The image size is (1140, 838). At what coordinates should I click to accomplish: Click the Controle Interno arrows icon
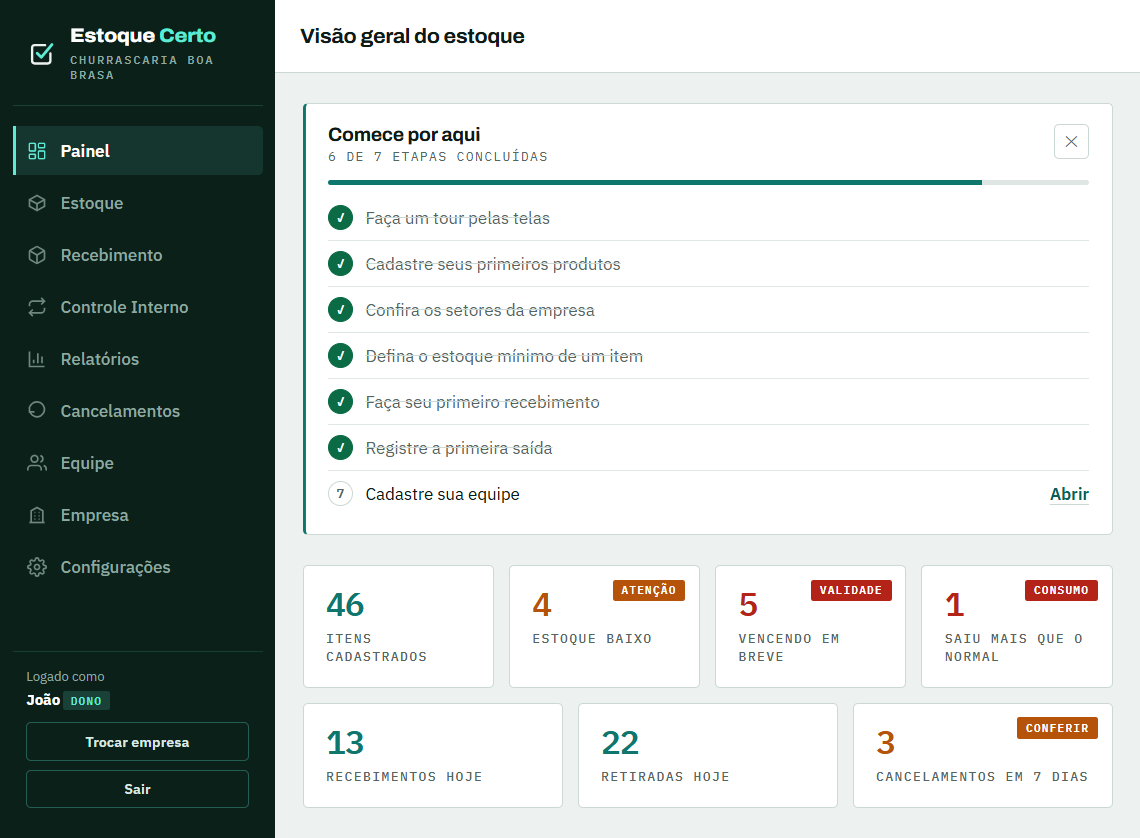(37, 307)
